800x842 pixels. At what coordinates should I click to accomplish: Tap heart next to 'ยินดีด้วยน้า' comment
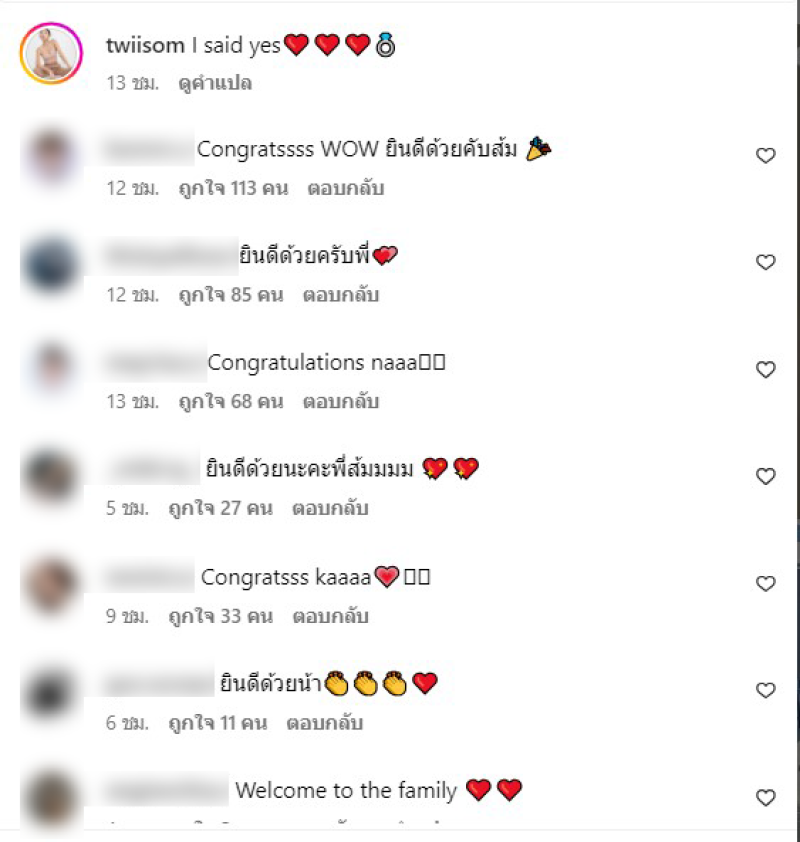(x=766, y=690)
